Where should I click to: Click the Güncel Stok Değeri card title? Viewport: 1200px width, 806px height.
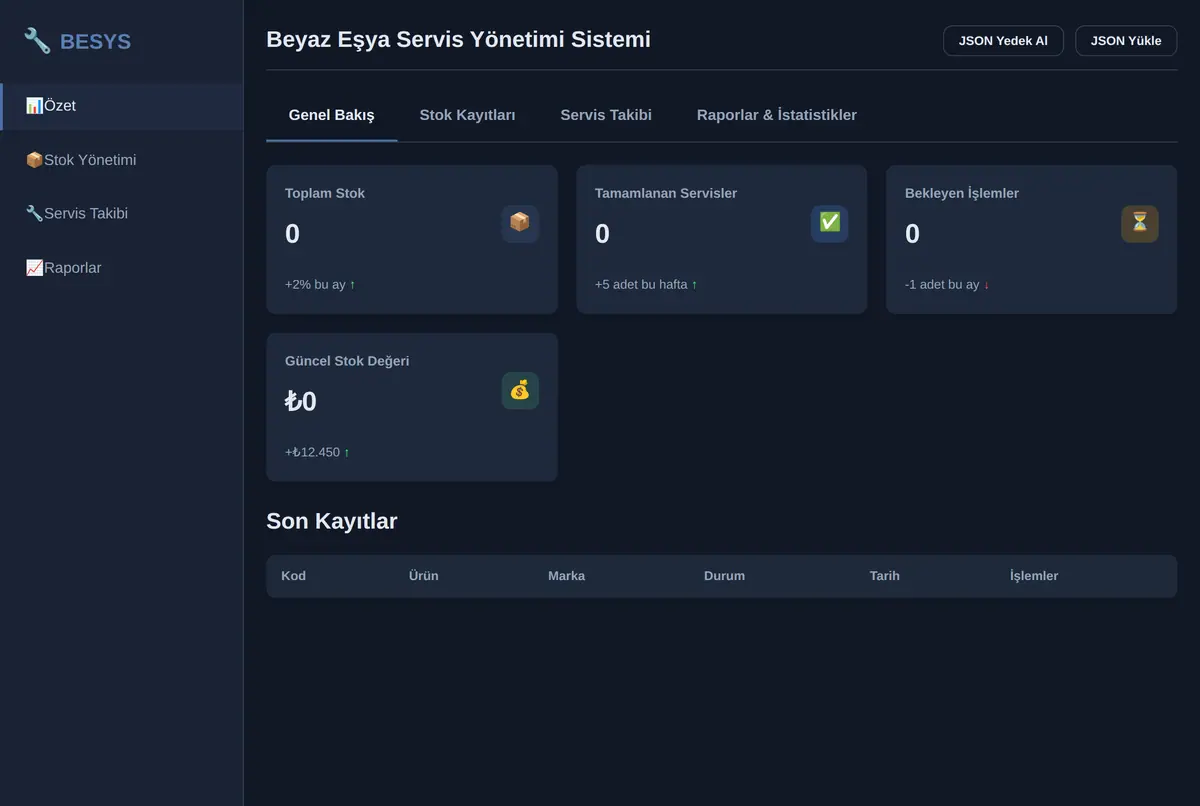click(347, 361)
